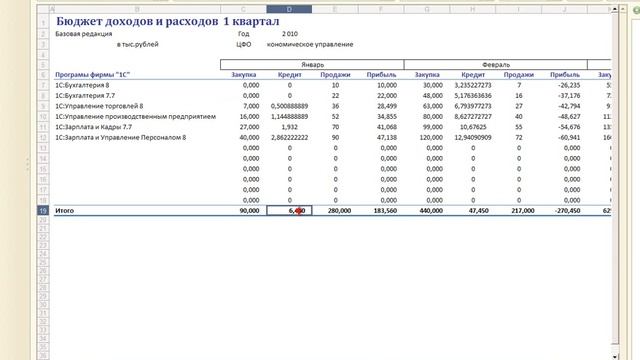Click the cell '10,67625'
The height and width of the screenshot is (360, 640).
point(473,127)
